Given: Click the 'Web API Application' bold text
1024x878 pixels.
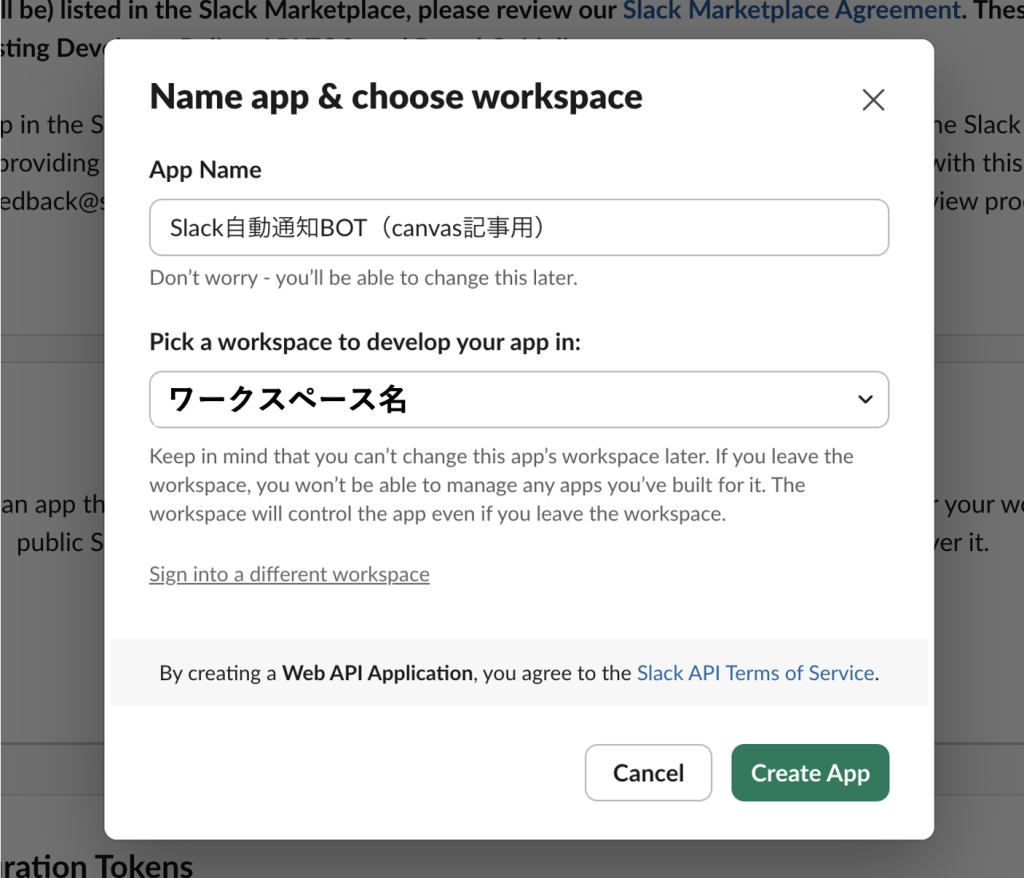Looking at the screenshot, I should tap(377, 673).
